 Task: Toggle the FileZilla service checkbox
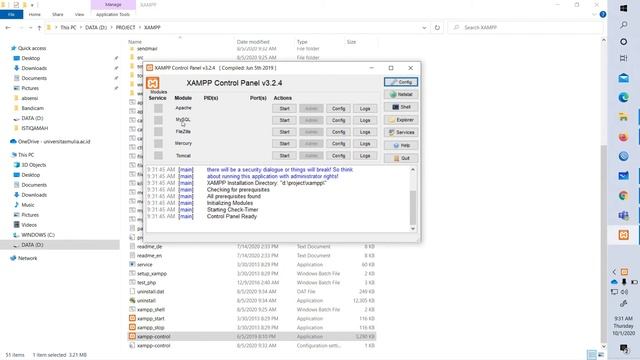pos(158,132)
